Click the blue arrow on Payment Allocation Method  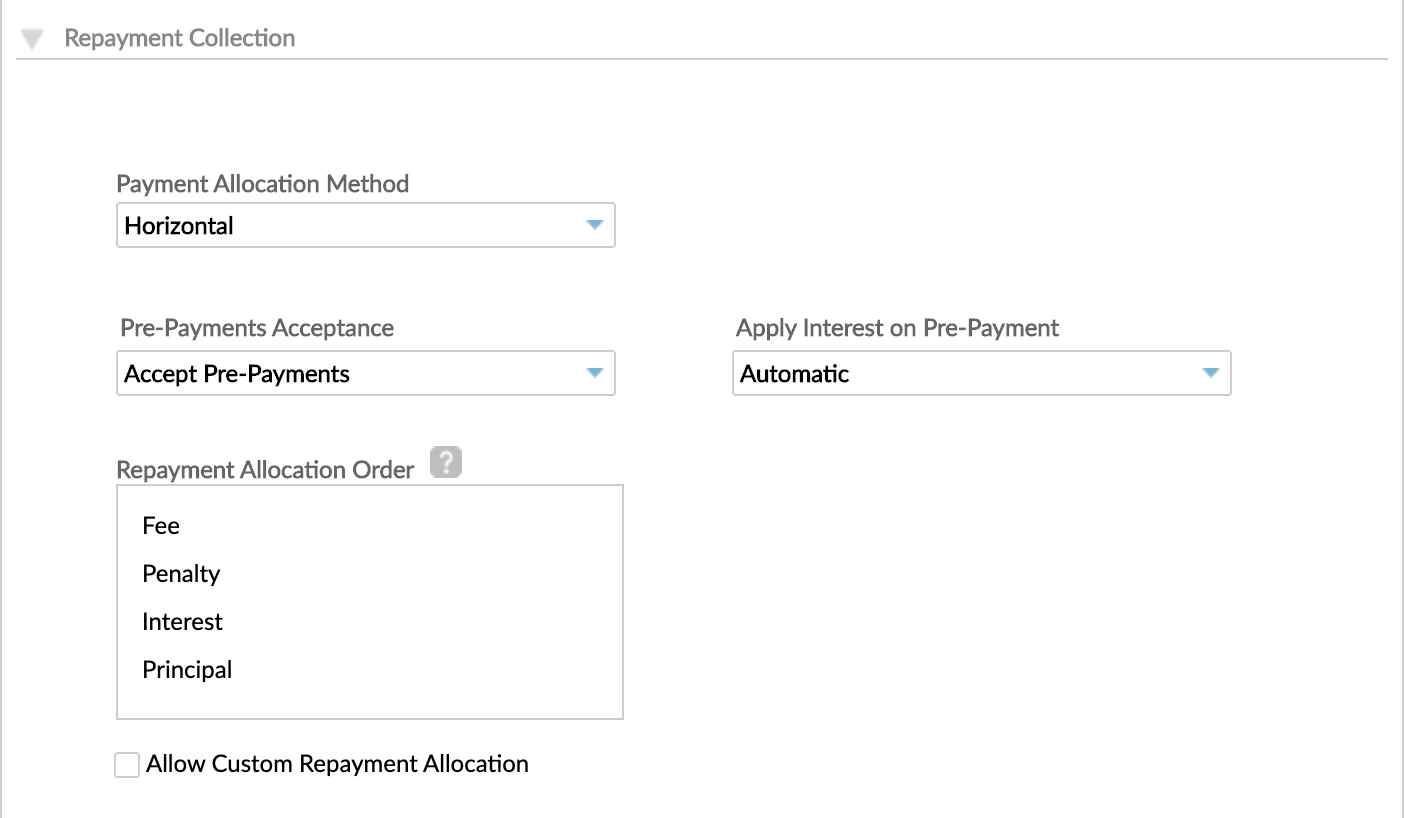[x=597, y=225]
